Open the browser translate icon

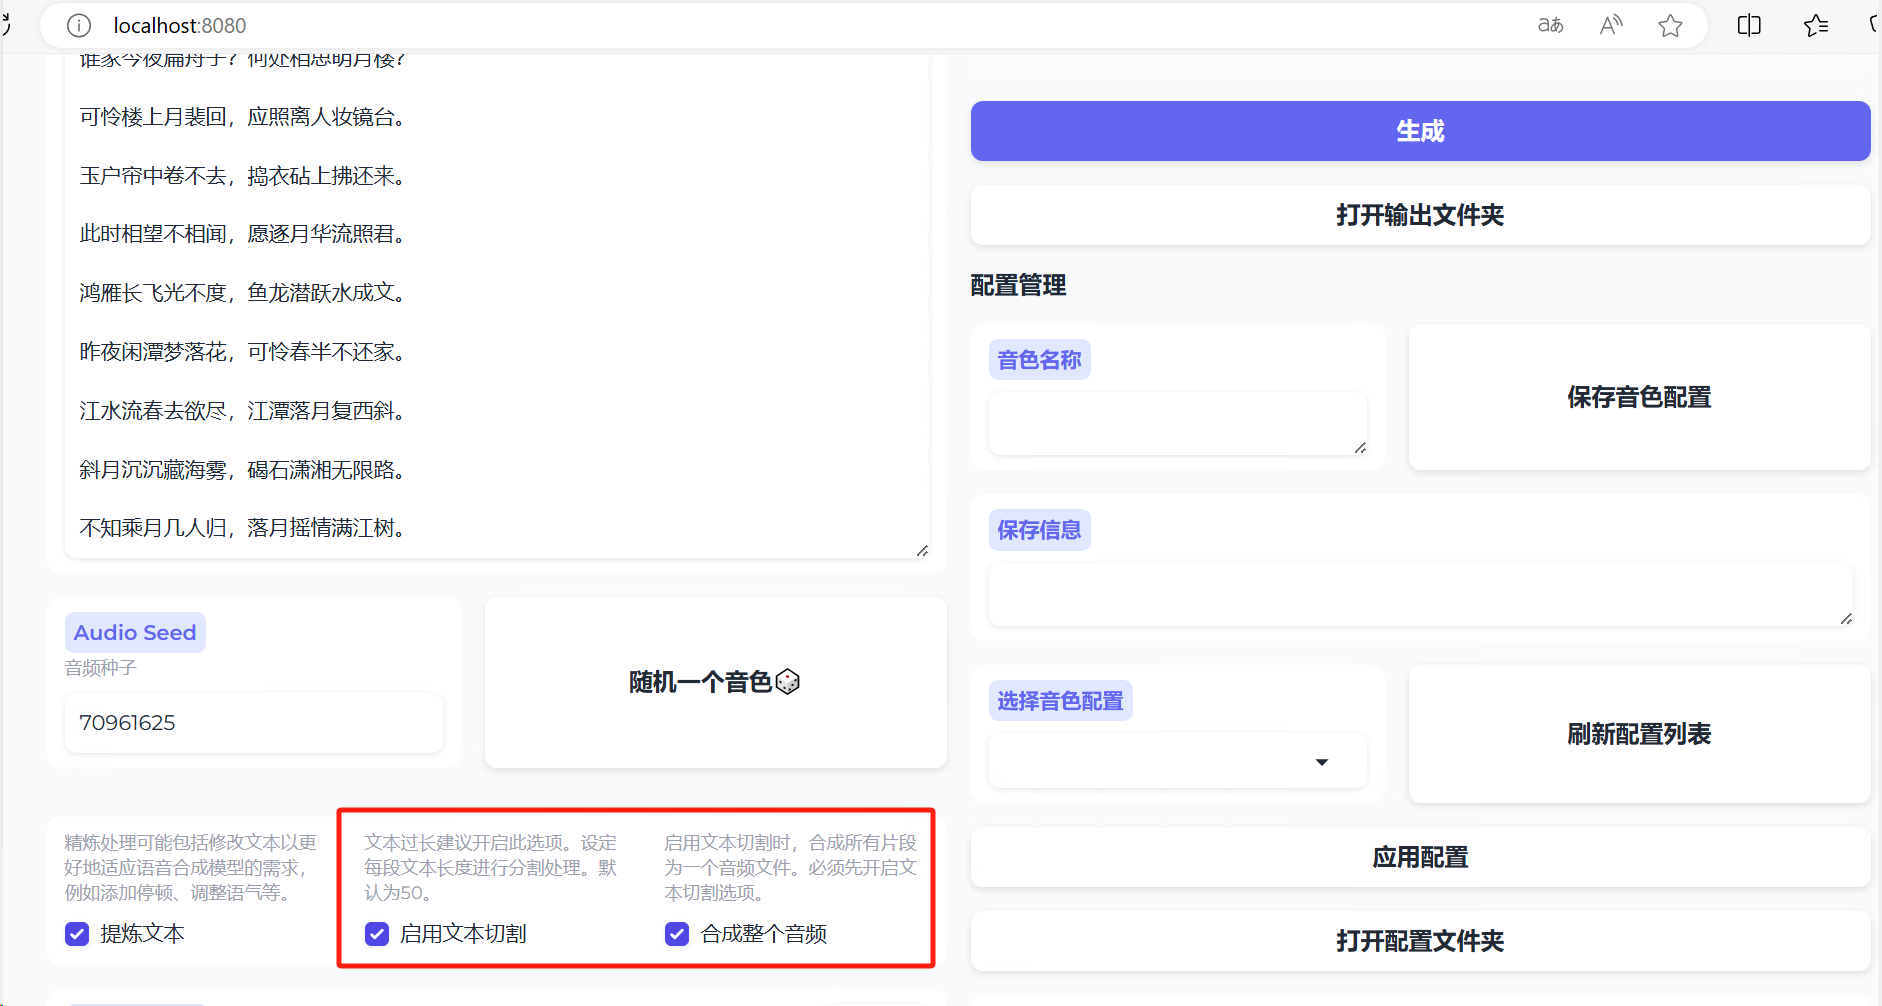(x=1550, y=26)
